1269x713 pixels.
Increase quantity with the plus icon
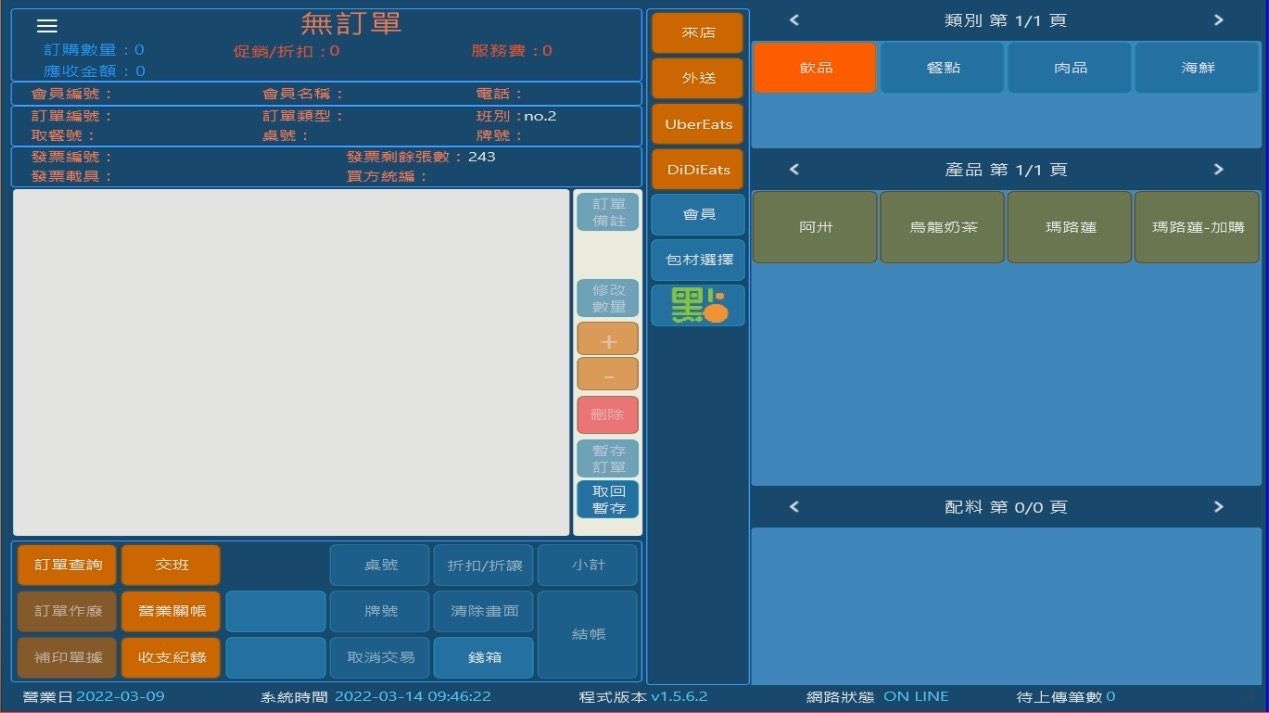pos(606,340)
